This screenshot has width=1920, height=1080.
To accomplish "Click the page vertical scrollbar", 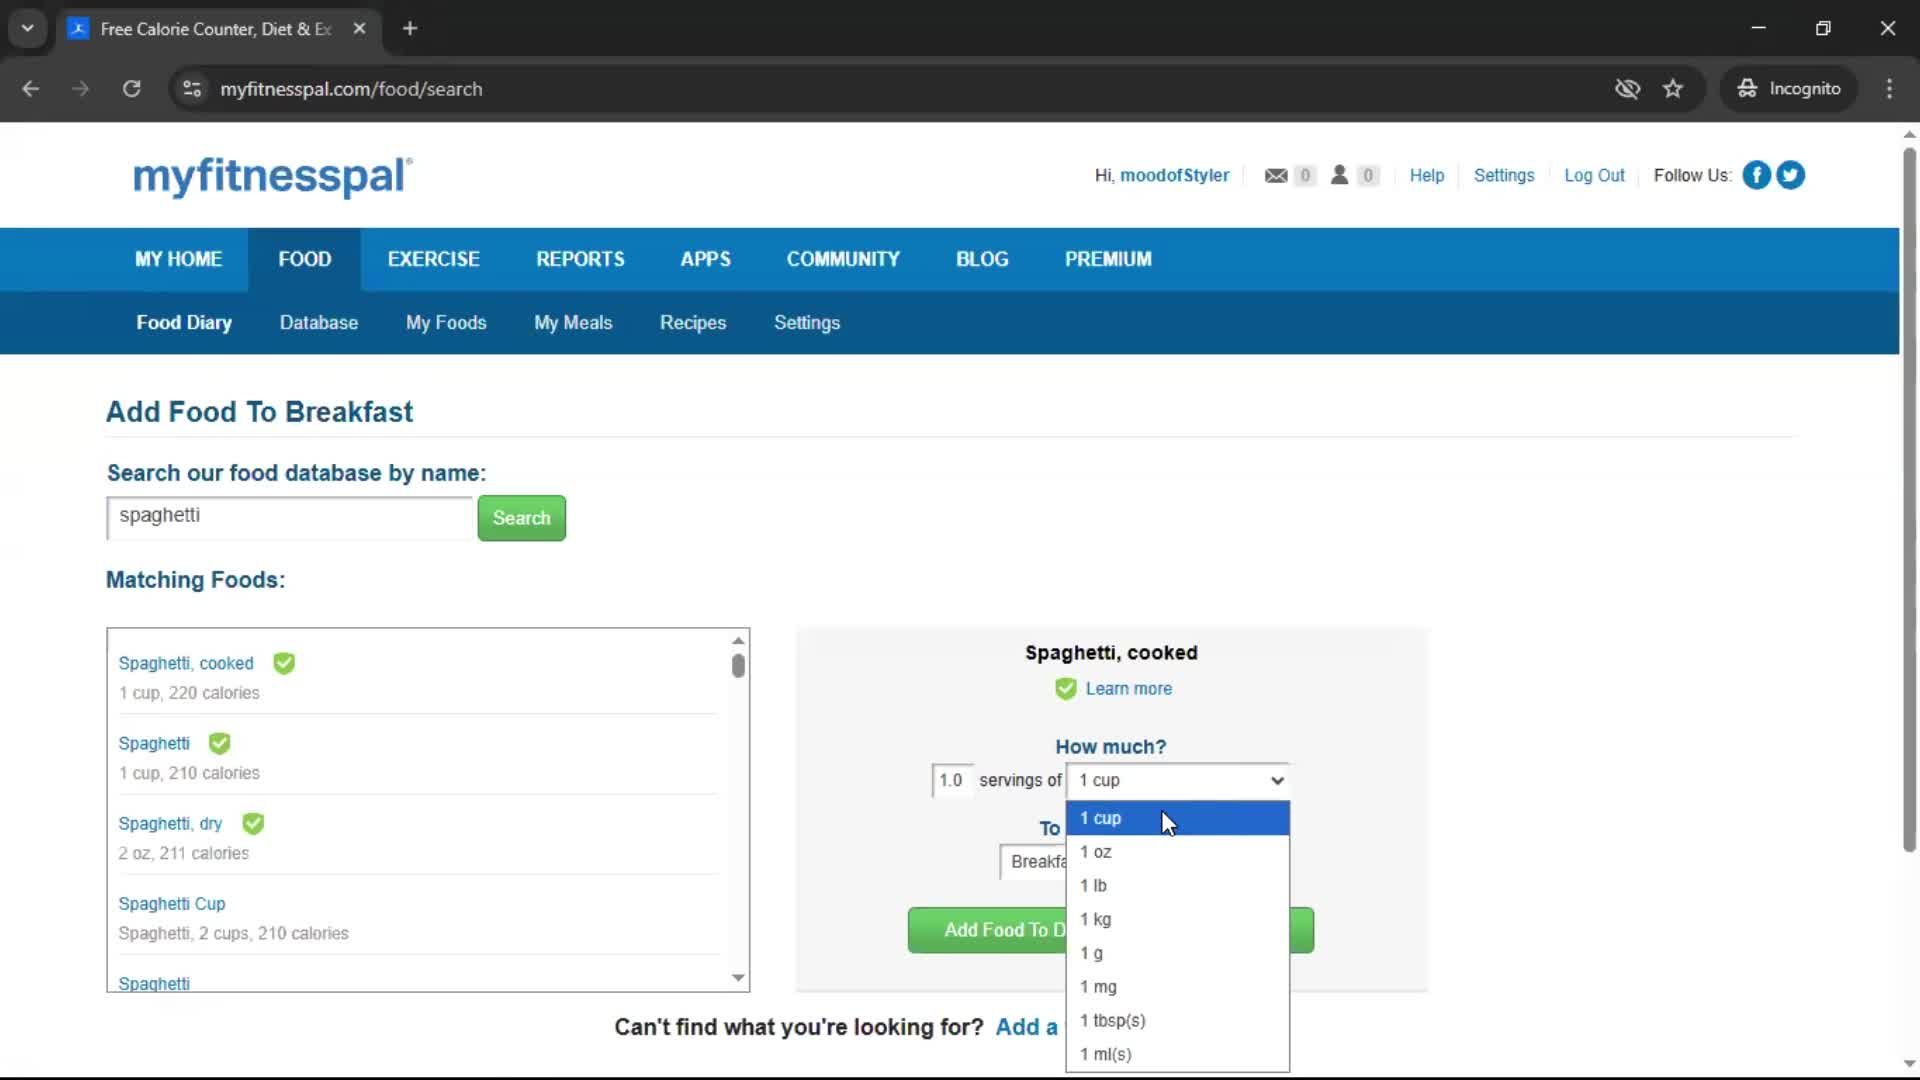I will click(x=1909, y=500).
